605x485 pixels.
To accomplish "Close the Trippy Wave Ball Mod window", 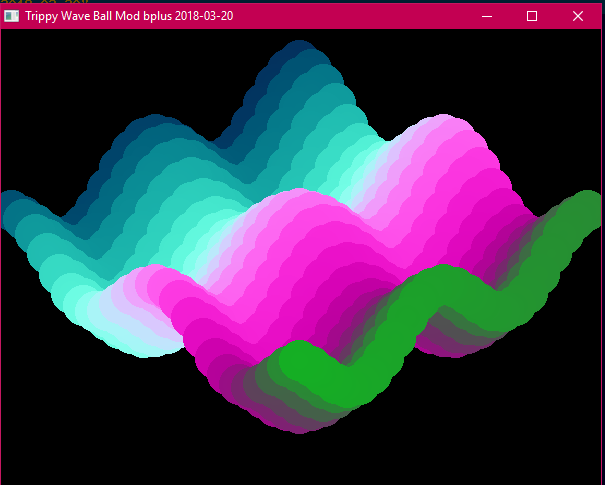I will pos(578,16).
